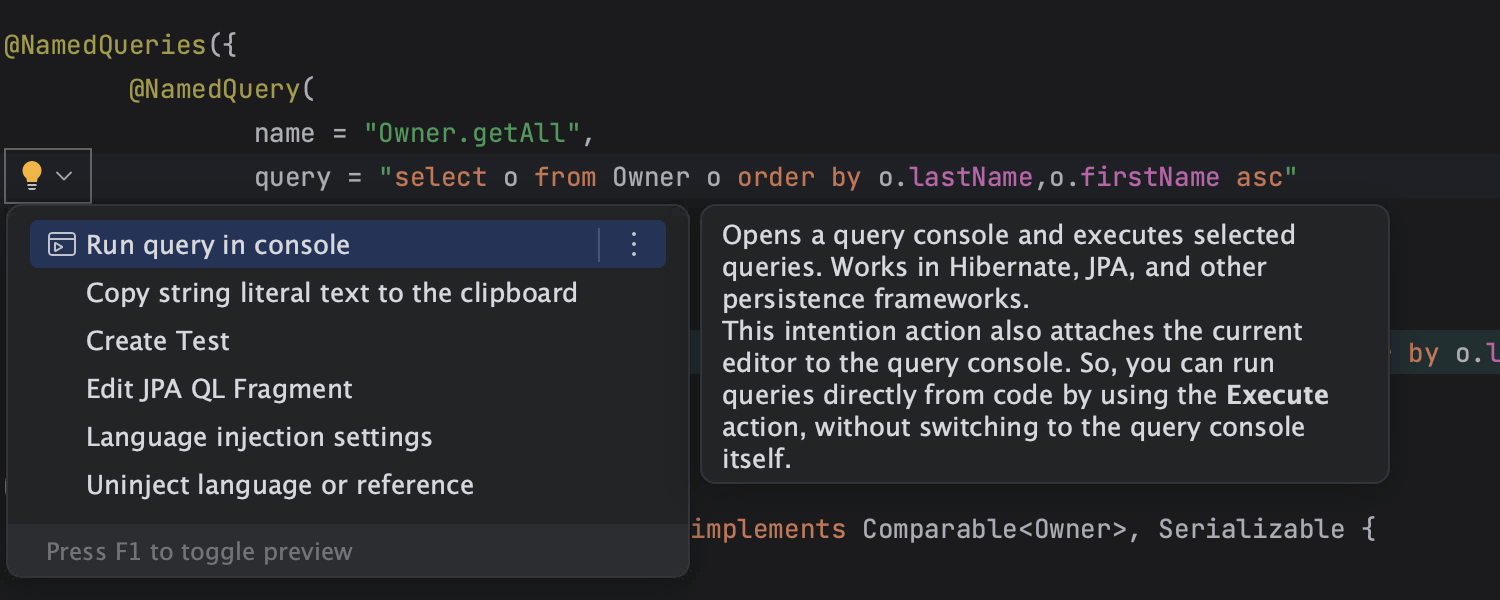The height and width of the screenshot is (600, 1500).
Task: Choose Copy string literal text to the clipboard
Action: click(331, 293)
